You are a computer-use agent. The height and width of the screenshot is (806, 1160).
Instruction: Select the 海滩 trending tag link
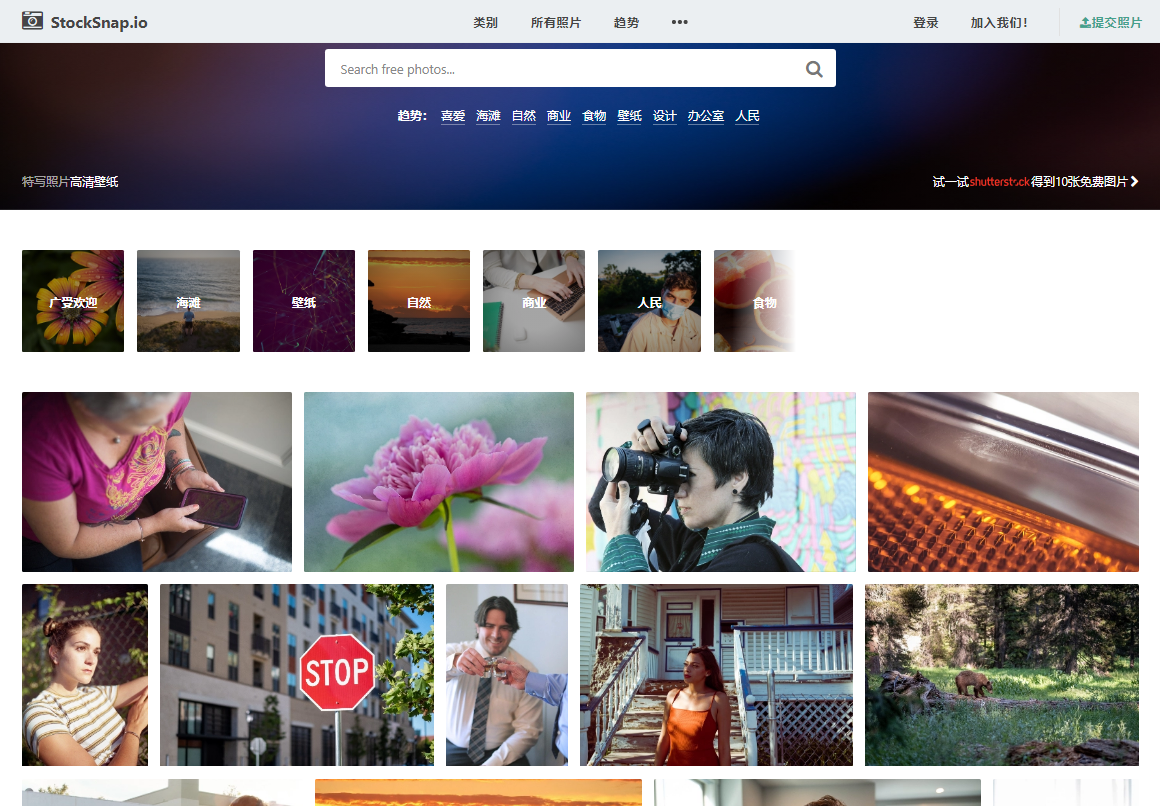click(x=488, y=116)
